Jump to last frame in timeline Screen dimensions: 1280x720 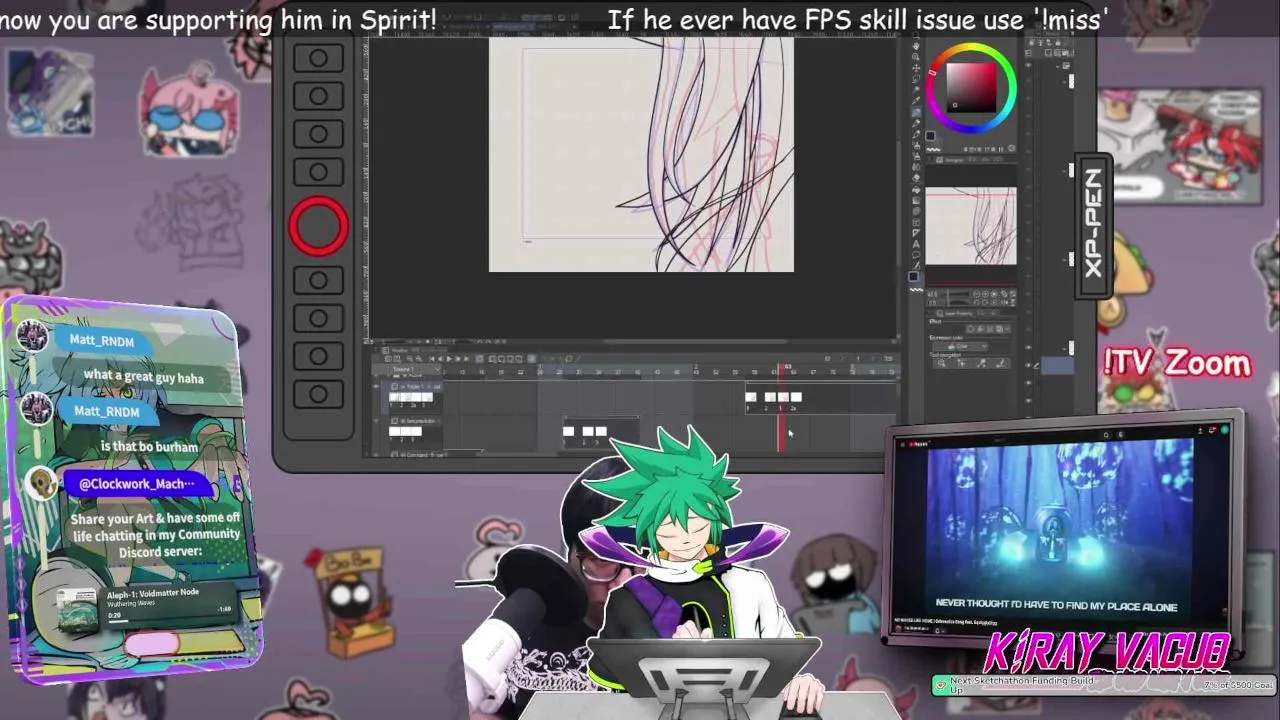pos(466,359)
